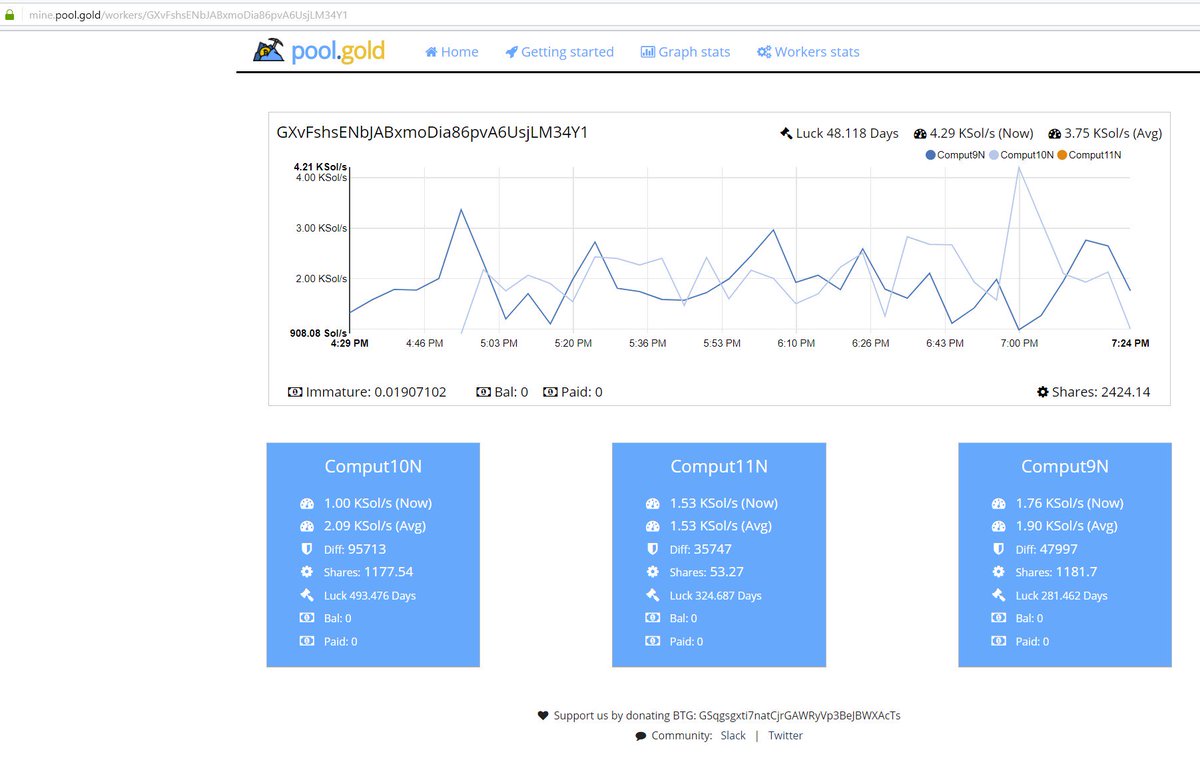Click the speedometer icon beside 3.75 KSol/s (Avg)
Viewport: 1200px width, 758px height.
[1054, 133]
